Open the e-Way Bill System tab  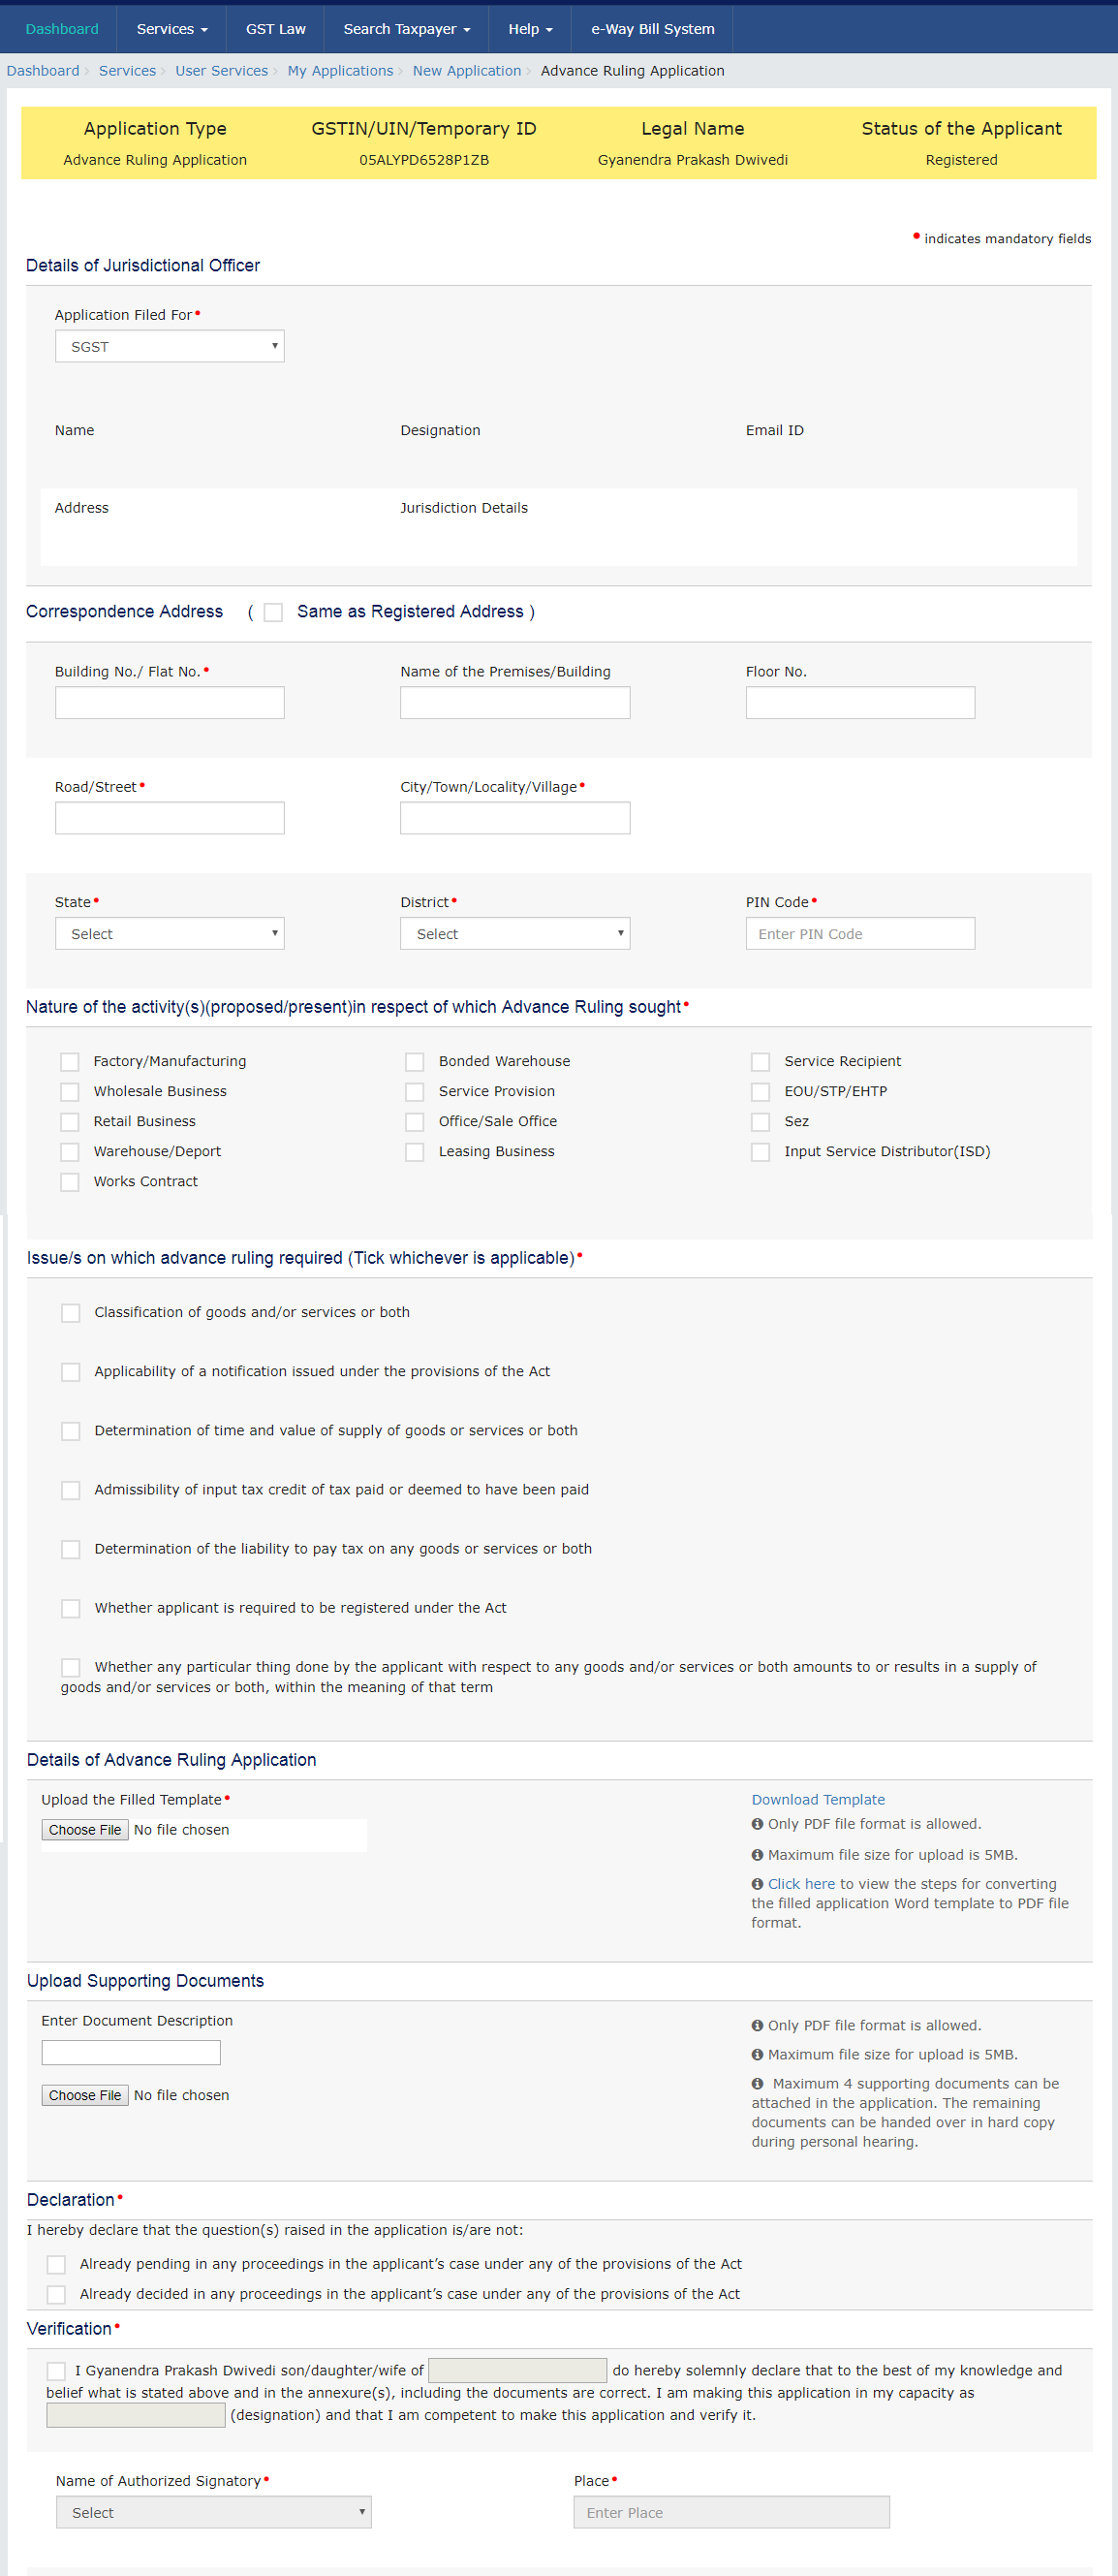click(x=652, y=29)
